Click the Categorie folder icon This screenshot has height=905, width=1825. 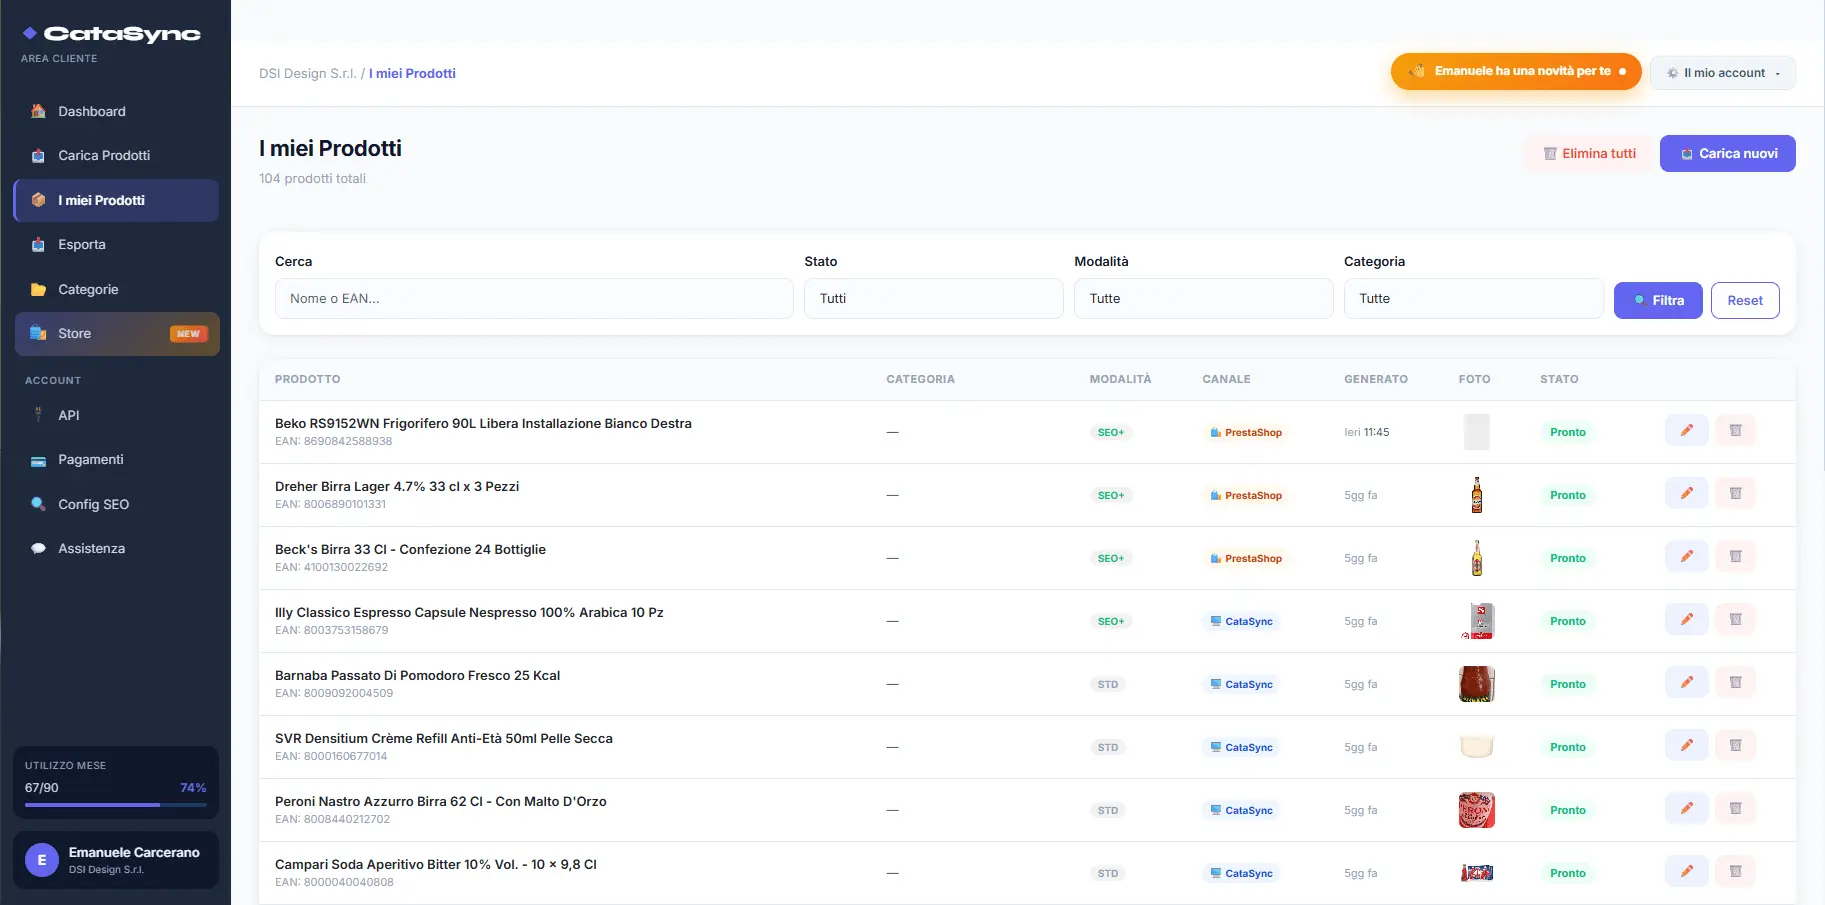(38, 289)
